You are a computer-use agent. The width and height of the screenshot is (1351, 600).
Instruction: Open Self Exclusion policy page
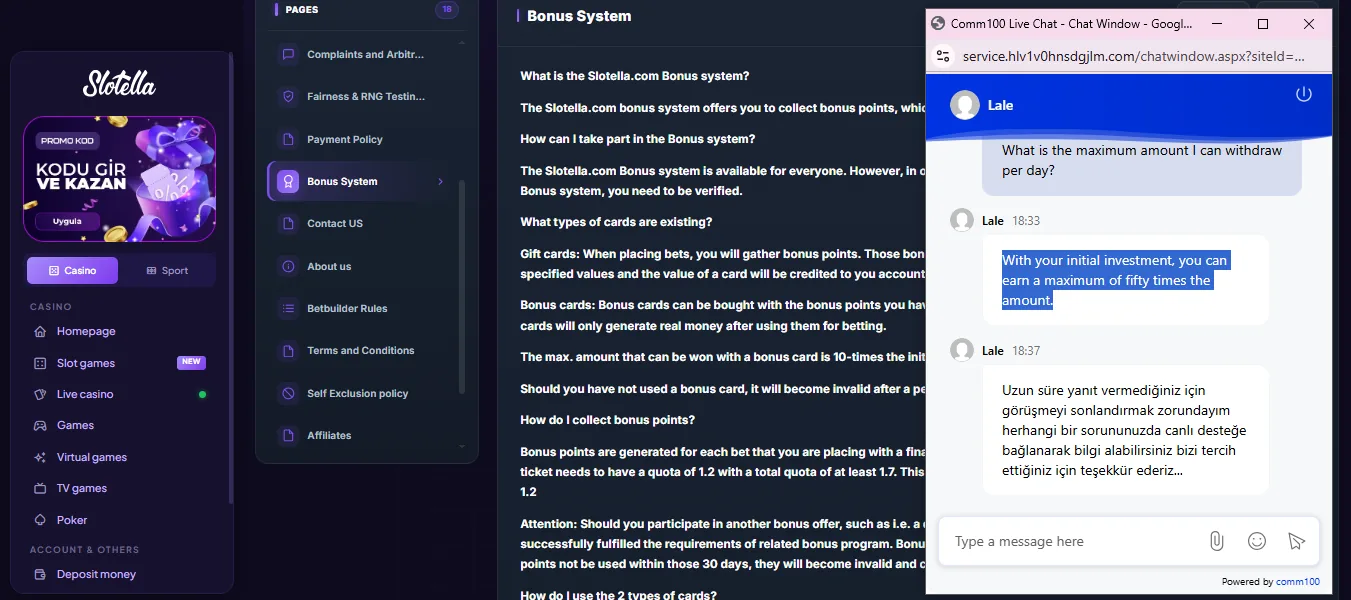(x=360, y=393)
